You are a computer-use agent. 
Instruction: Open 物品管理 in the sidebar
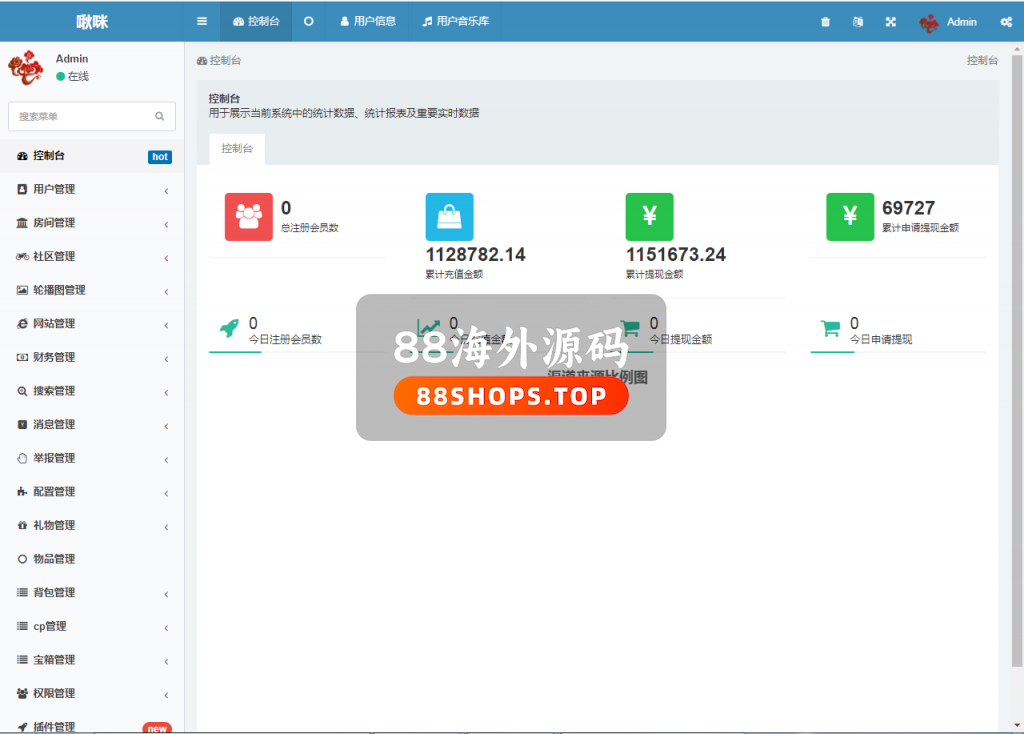coord(54,559)
